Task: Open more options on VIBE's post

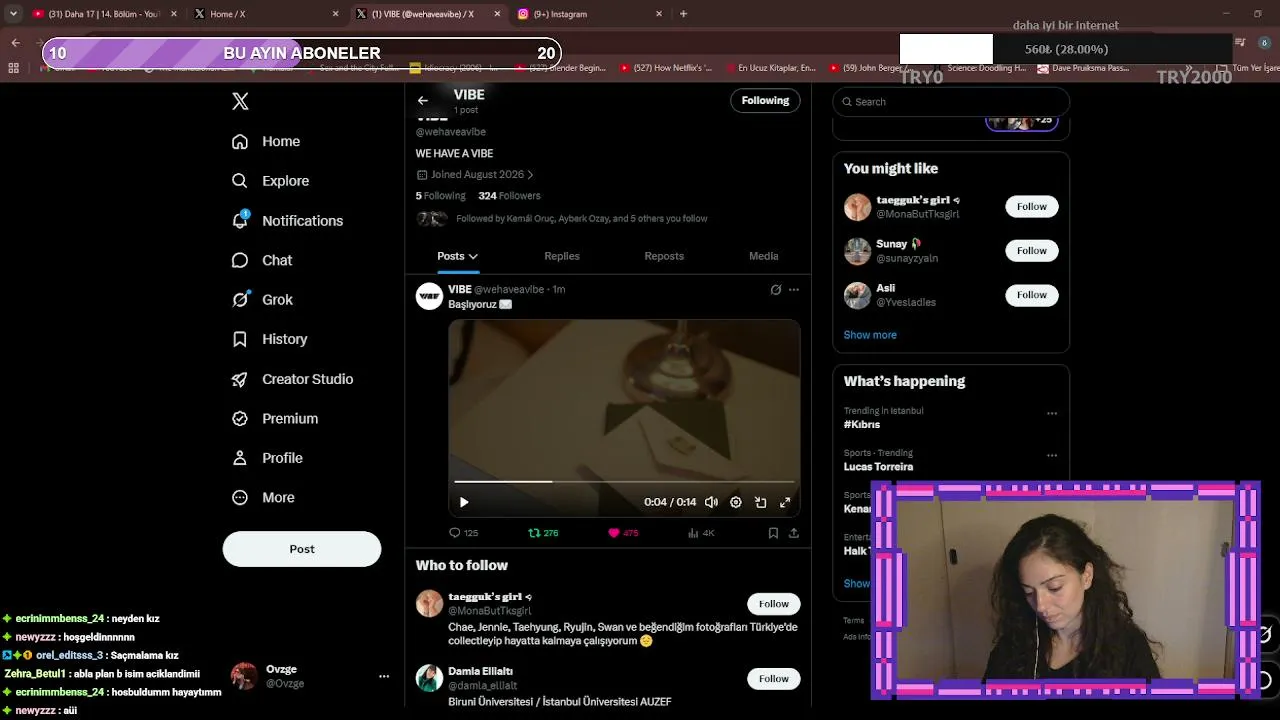Action: pyautogui.click(x=794, y=290)
